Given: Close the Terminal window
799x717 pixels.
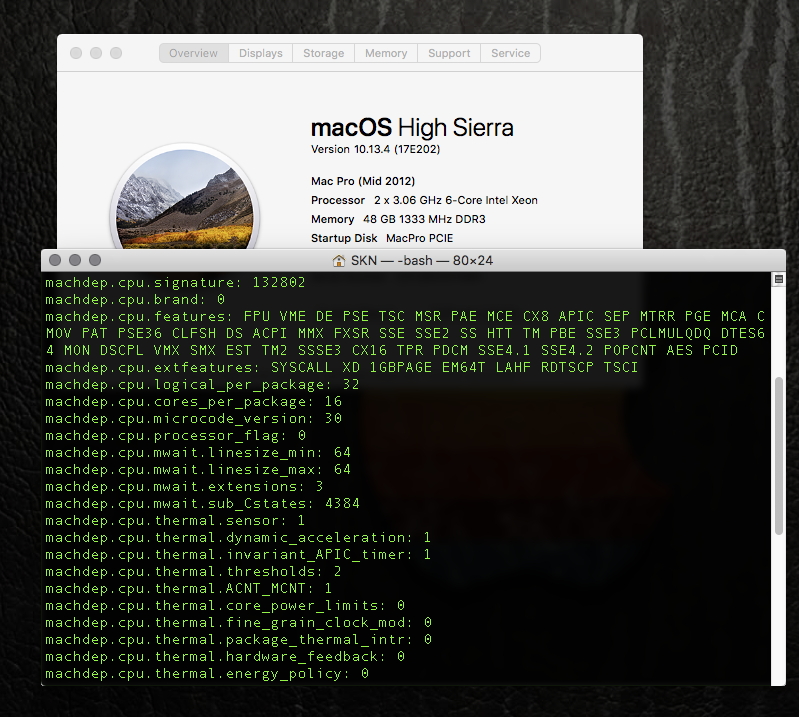Looking at the screenshot, I should 55,260.
